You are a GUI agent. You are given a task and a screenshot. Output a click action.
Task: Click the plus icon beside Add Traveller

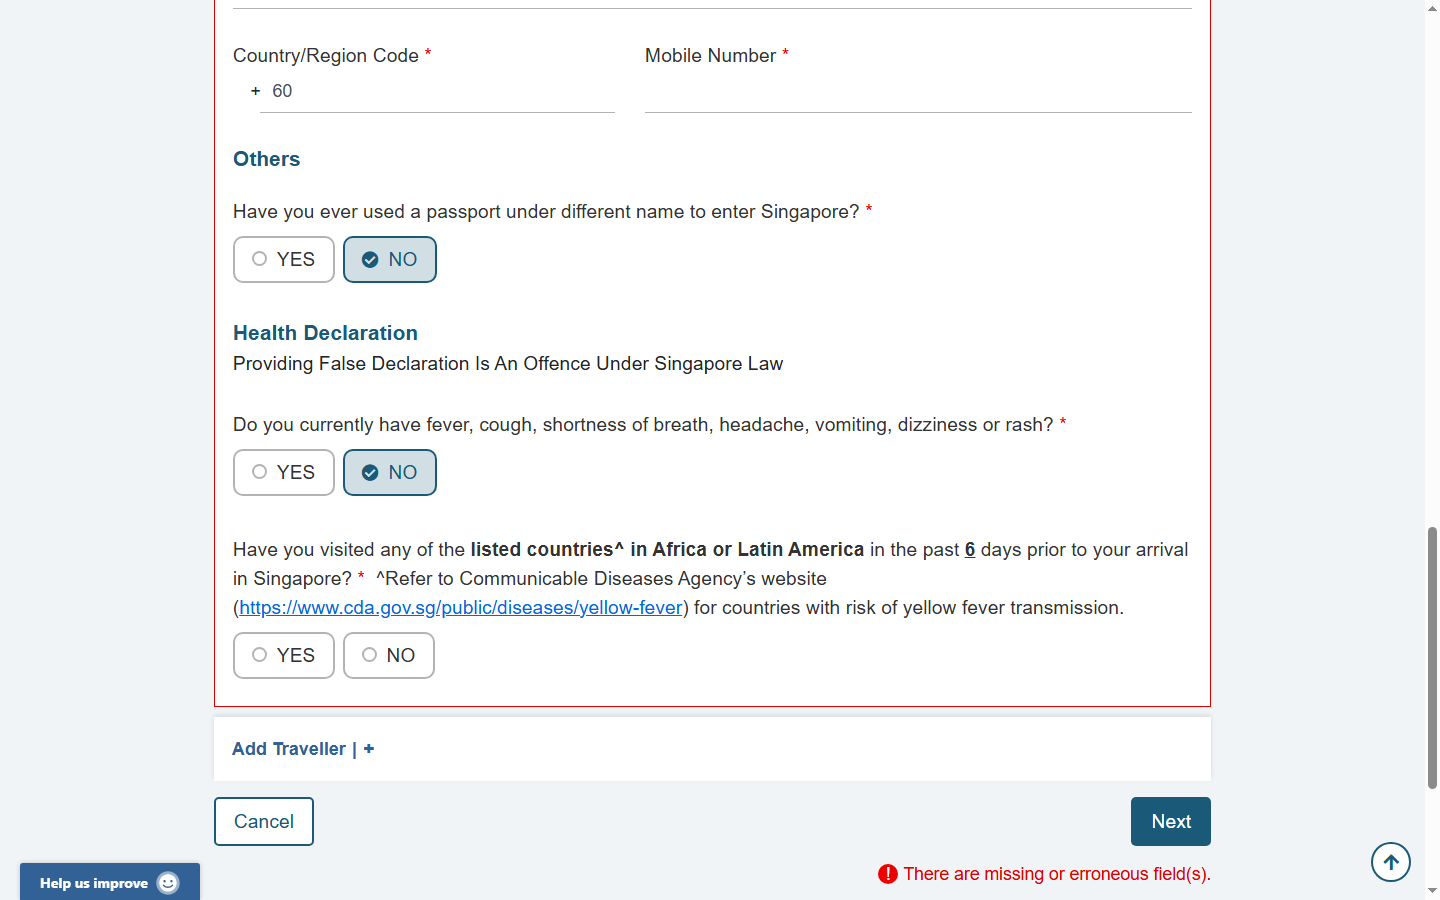pos(369,749)
